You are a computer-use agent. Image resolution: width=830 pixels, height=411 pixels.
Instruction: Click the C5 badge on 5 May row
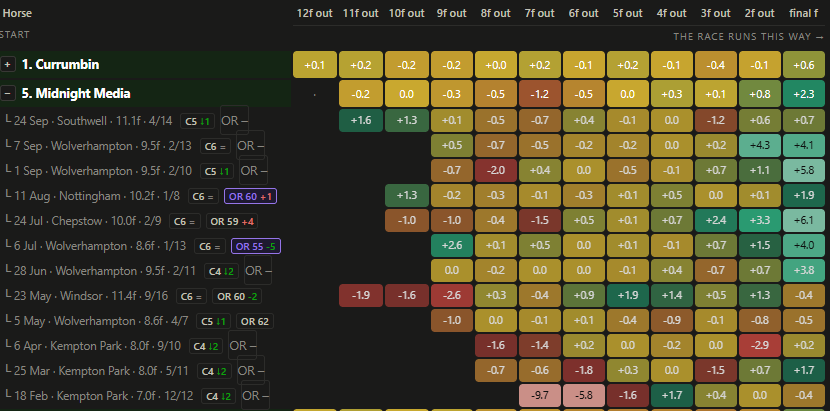[213, 321]
